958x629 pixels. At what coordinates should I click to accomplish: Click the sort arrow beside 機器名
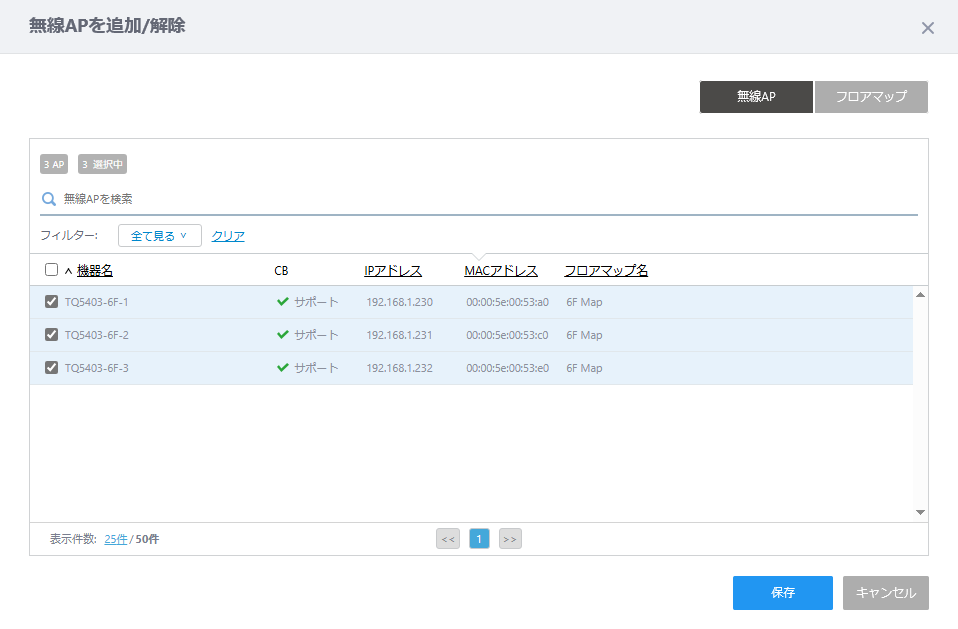[68, 271]
